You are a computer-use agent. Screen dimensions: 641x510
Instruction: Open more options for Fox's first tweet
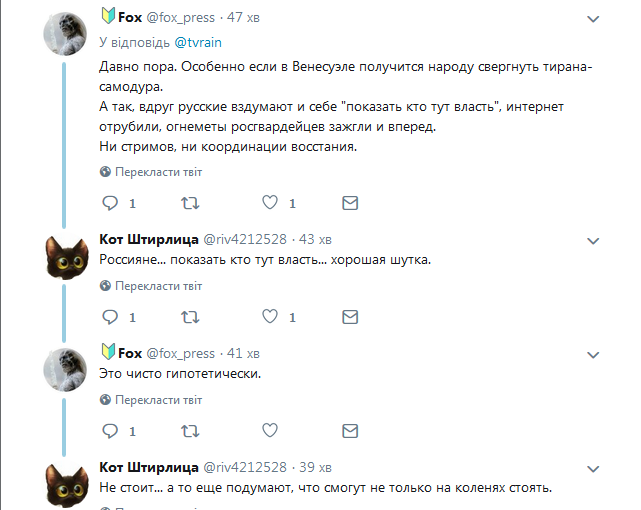tap(593, 19)
